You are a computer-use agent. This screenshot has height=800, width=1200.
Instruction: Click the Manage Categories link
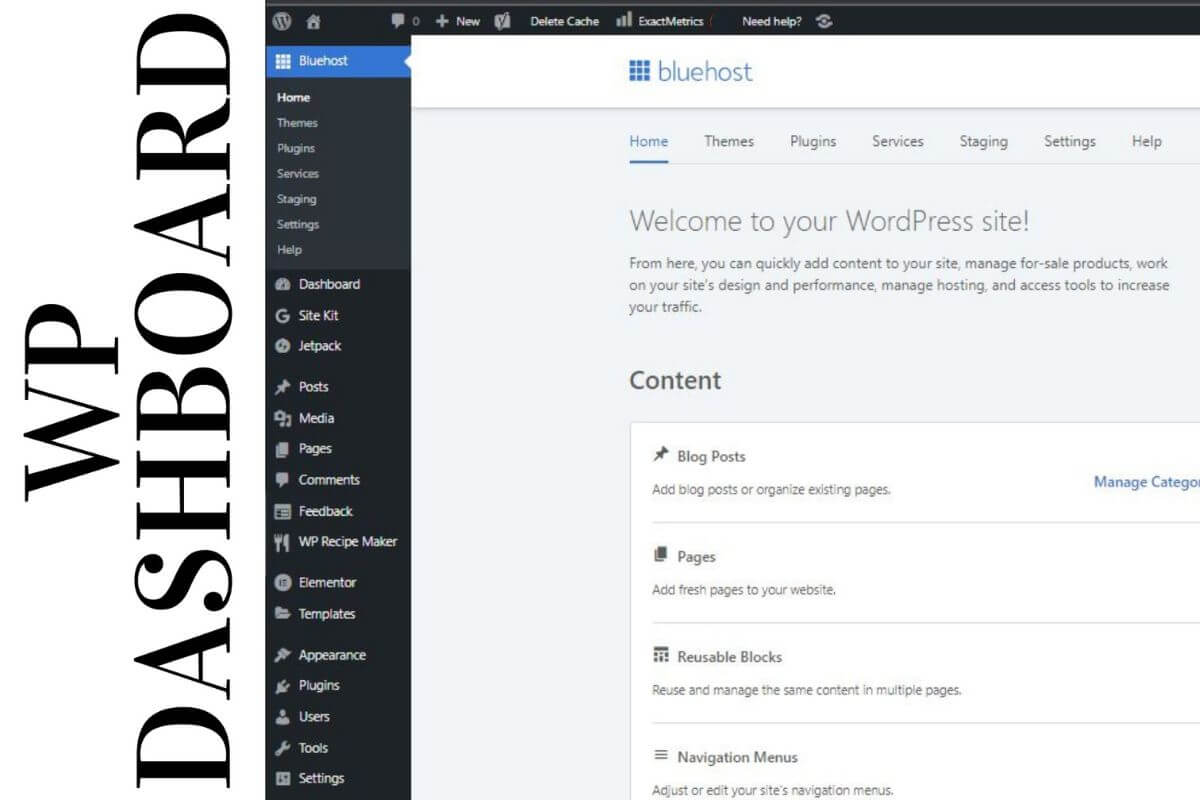click(x=1146, y=481)
